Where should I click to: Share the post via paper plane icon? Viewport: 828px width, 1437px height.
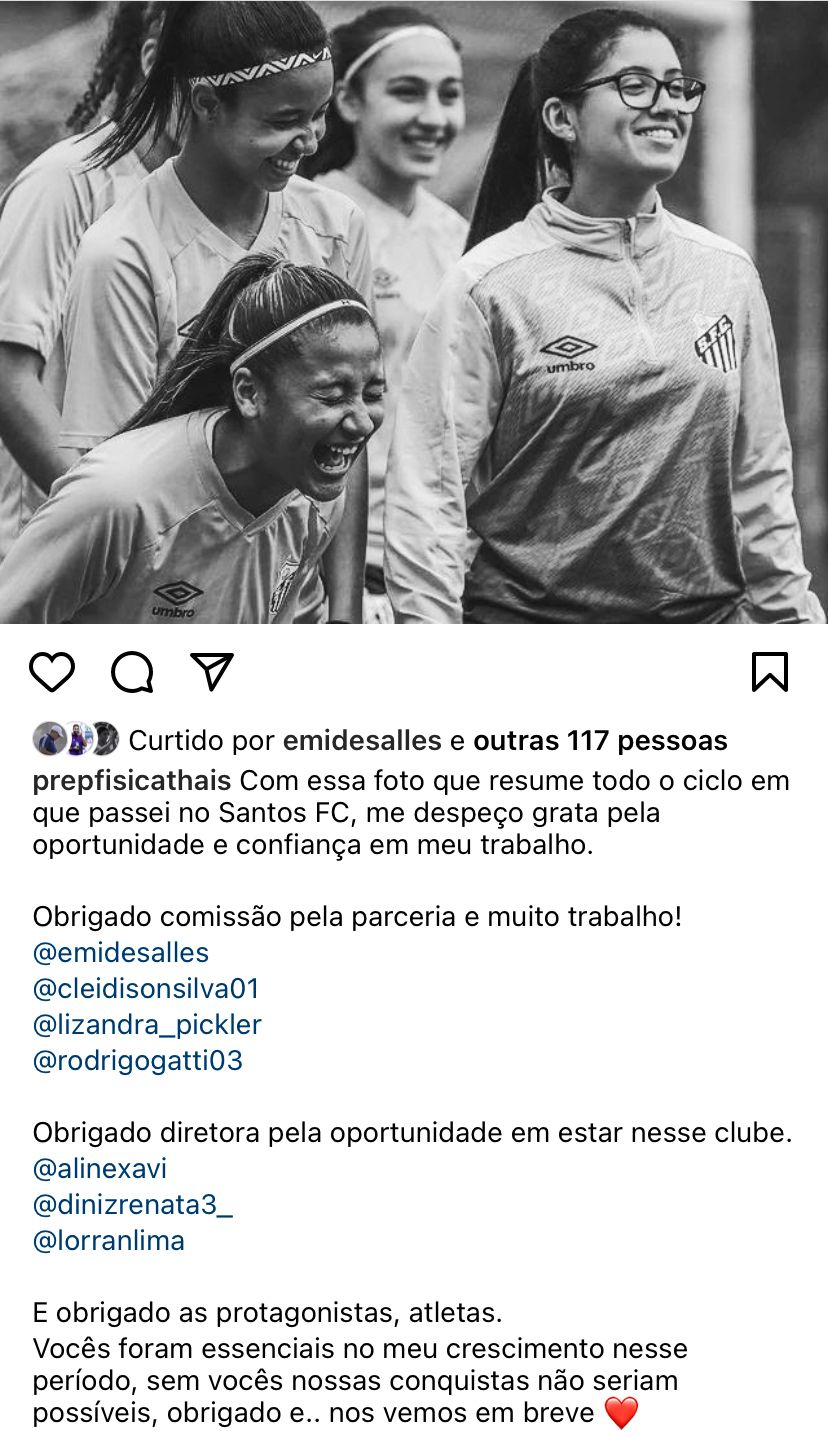212,672
